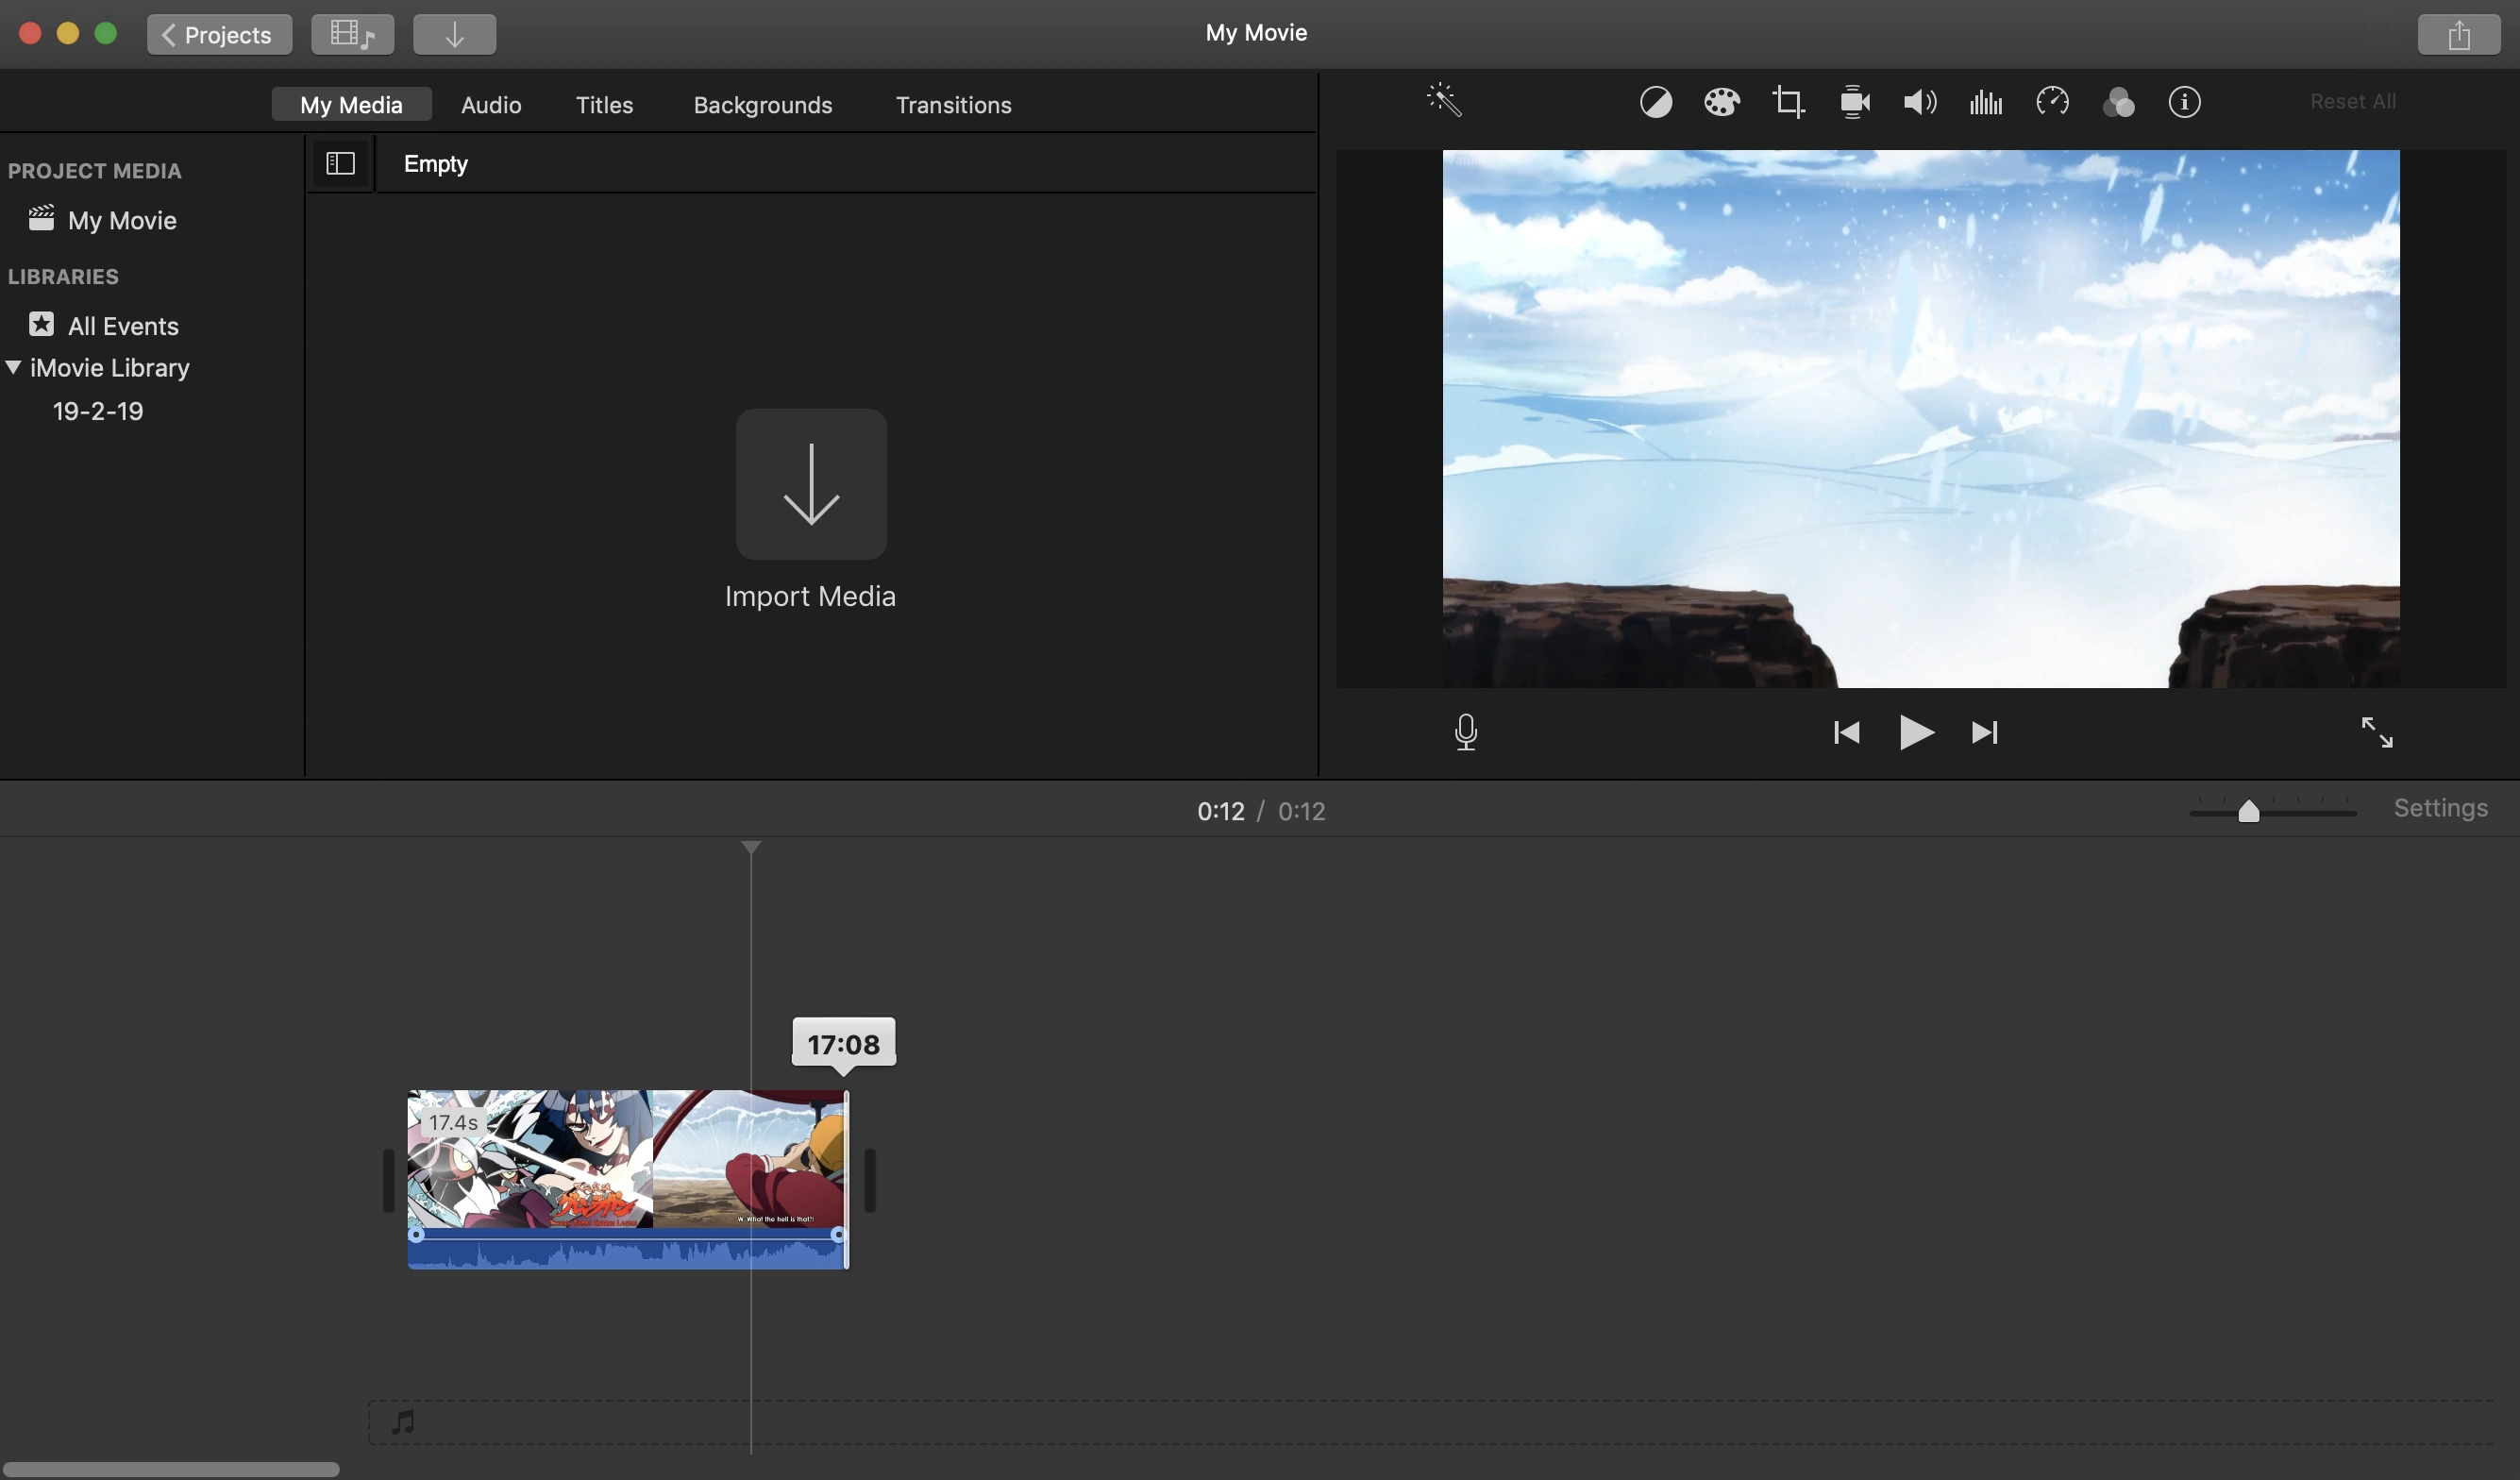The image size is (2520, 1480).
Task: Collapse the iMovie Library tree
Action: click(14, 367)
